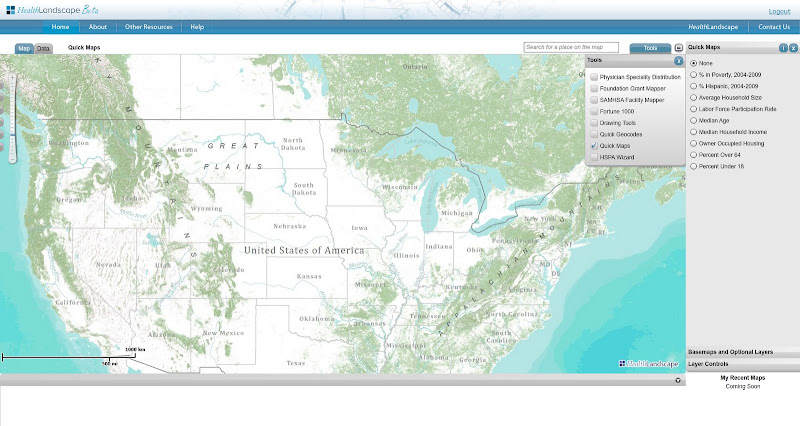800x426 pixels.
Task: Choose Average Household Size map
Action: click(693, 97)
